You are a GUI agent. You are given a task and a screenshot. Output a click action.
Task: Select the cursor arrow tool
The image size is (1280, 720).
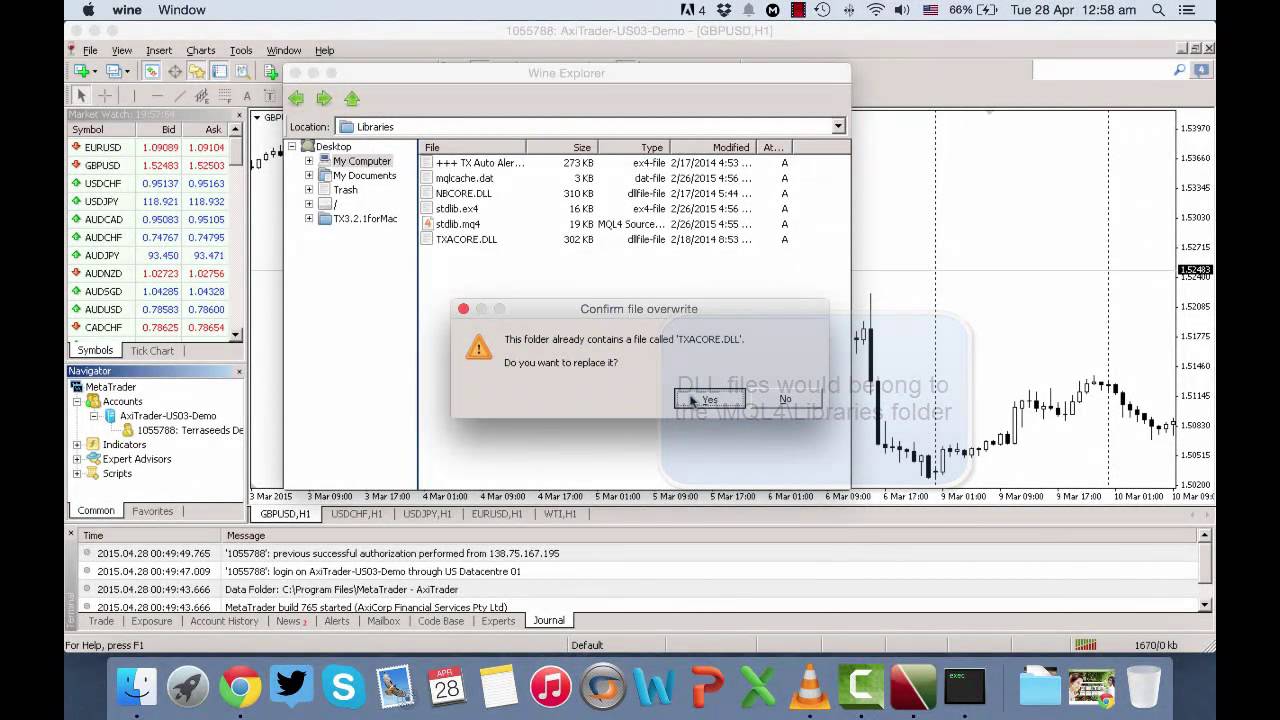[x=81, y=96]
